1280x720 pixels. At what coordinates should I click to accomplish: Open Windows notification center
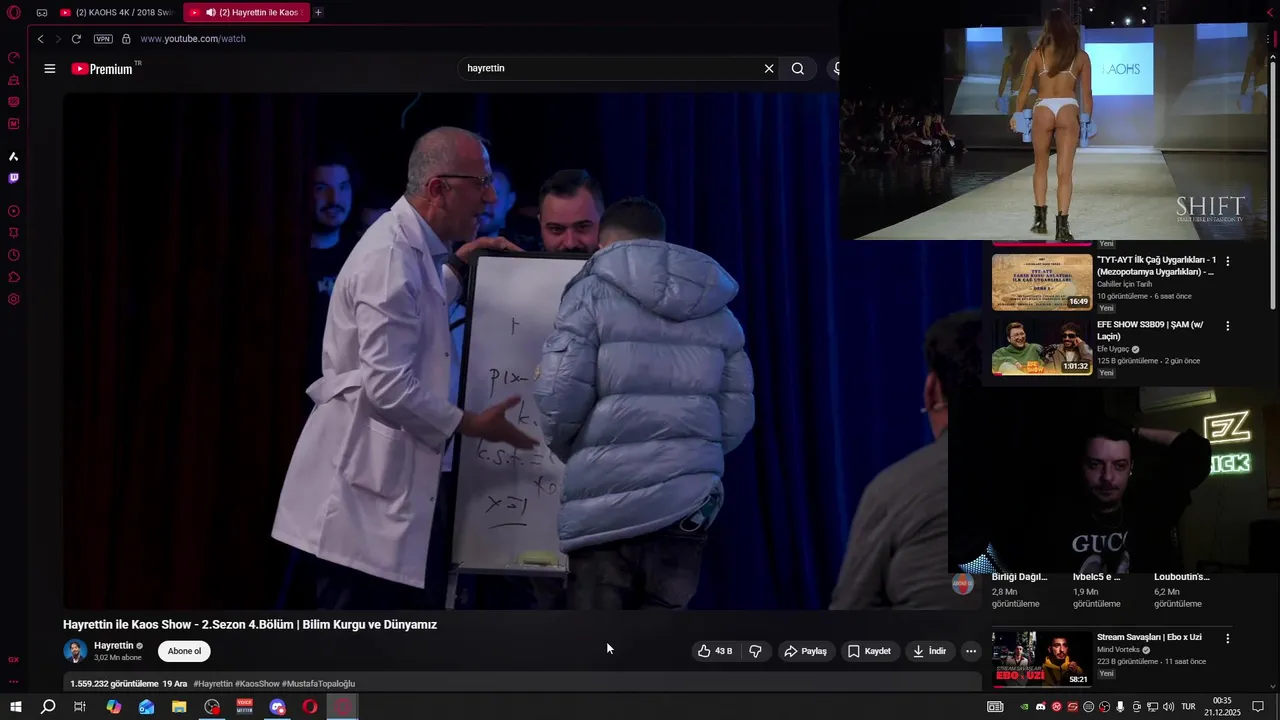point(1258,707)
